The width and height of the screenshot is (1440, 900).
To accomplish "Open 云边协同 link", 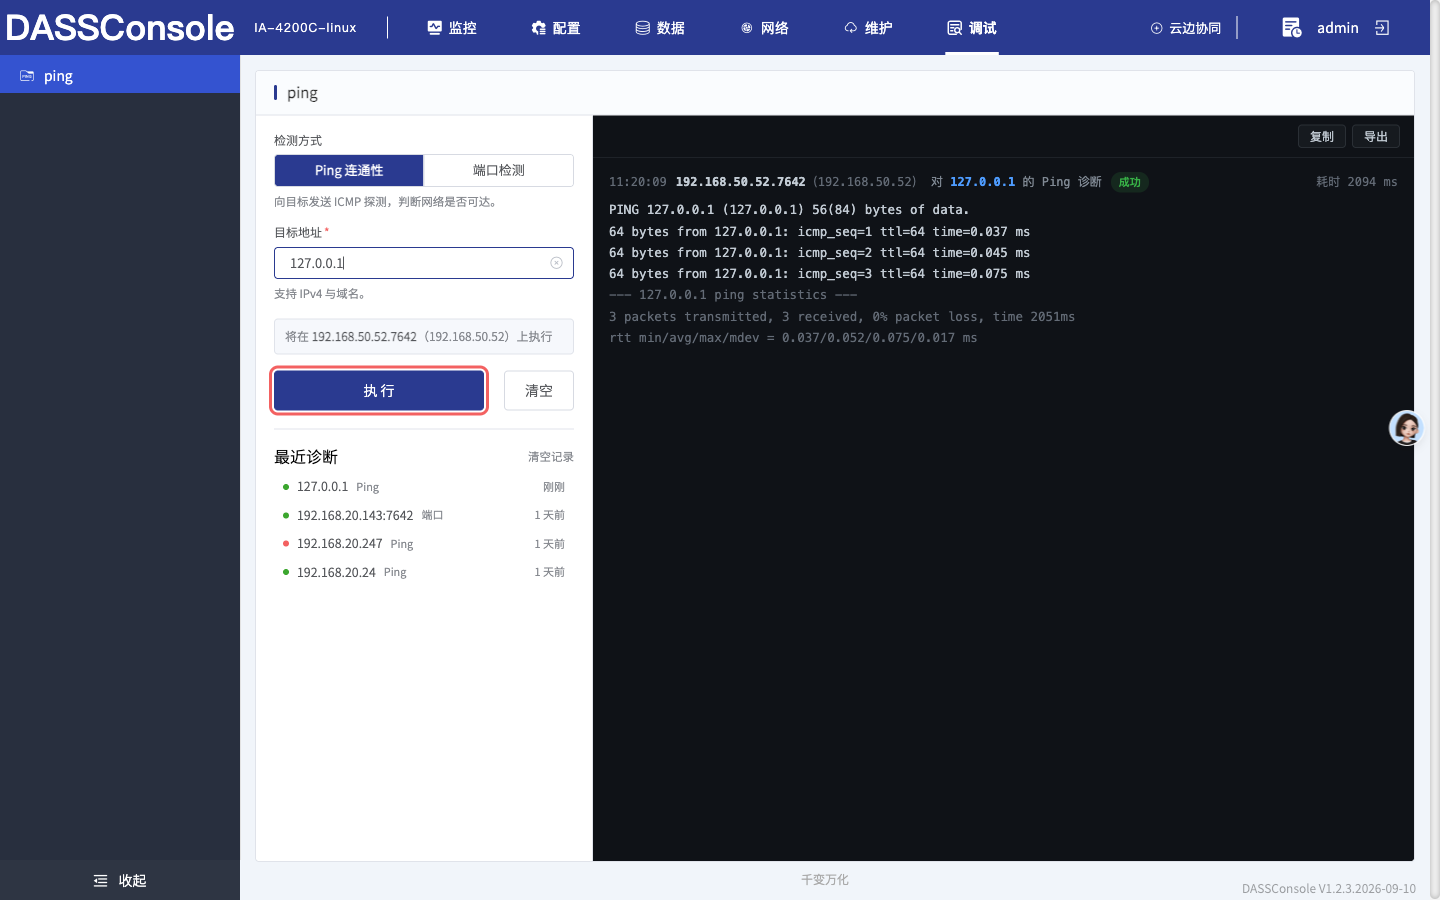I will click(1187, 28).
